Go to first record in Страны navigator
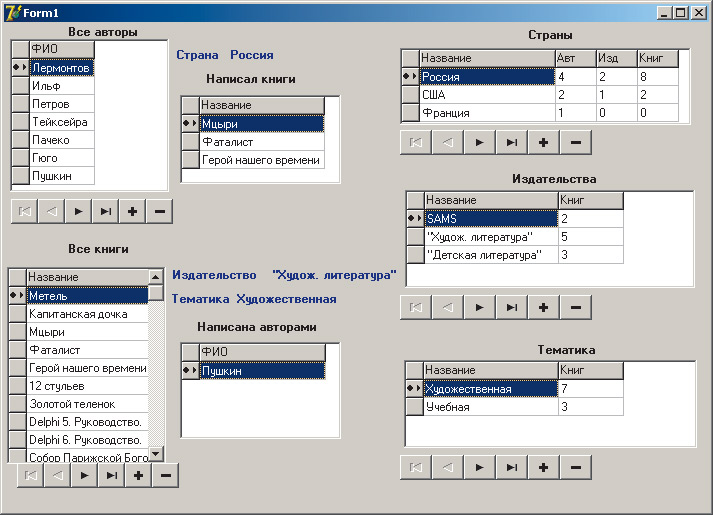713x515 pixels. click(x=416, y=143)
